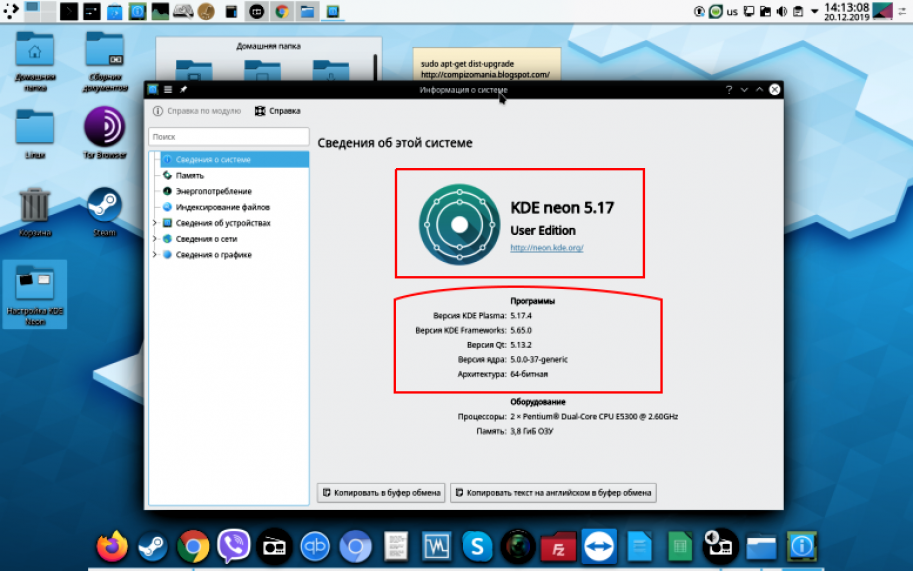Click the 5.0.0-37-generic kernel value
The image size is (913, 571).
point(539,359)
